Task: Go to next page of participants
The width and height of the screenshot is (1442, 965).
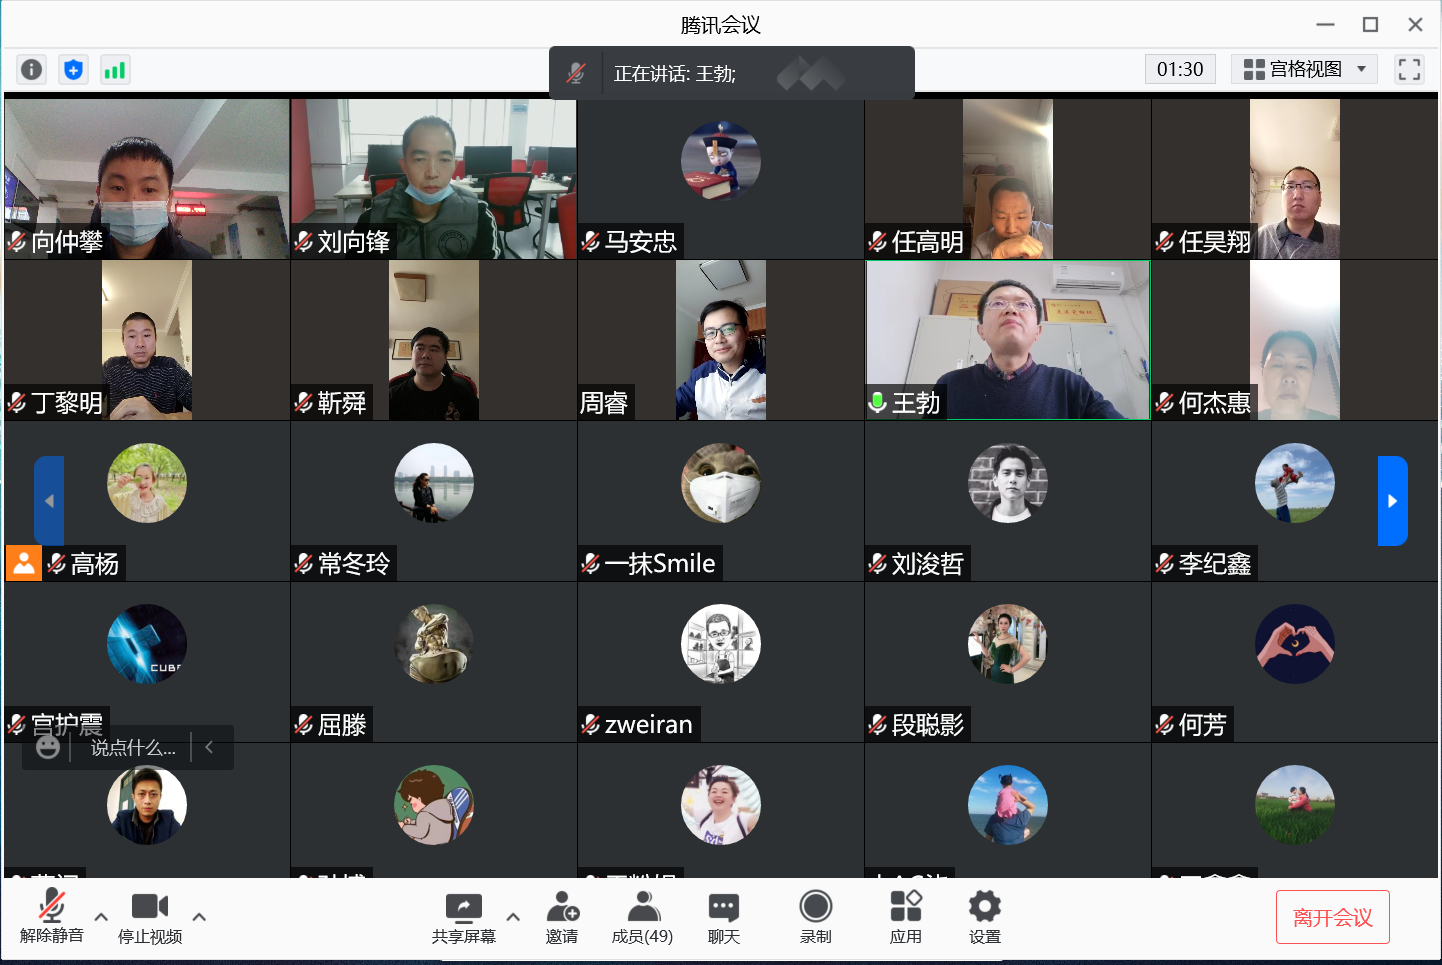Action: [1392, 501]
